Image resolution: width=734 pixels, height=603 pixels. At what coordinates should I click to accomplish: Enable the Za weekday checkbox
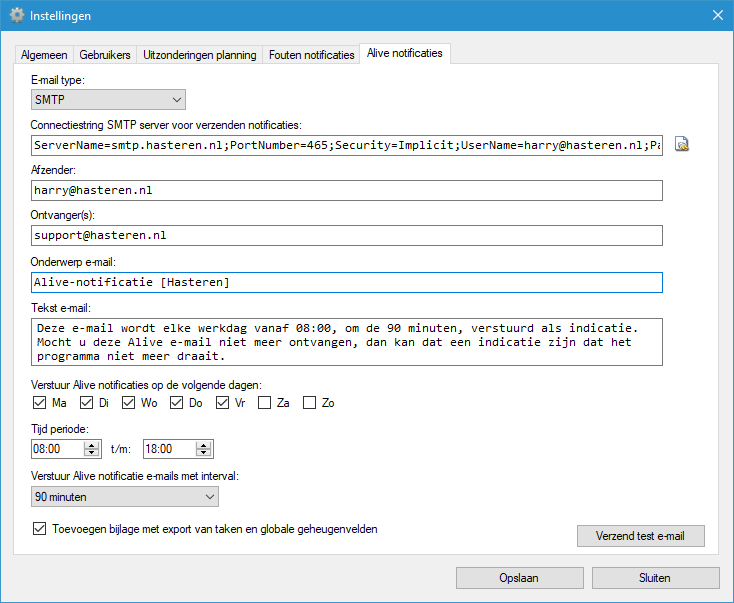(x=264, y=403)
